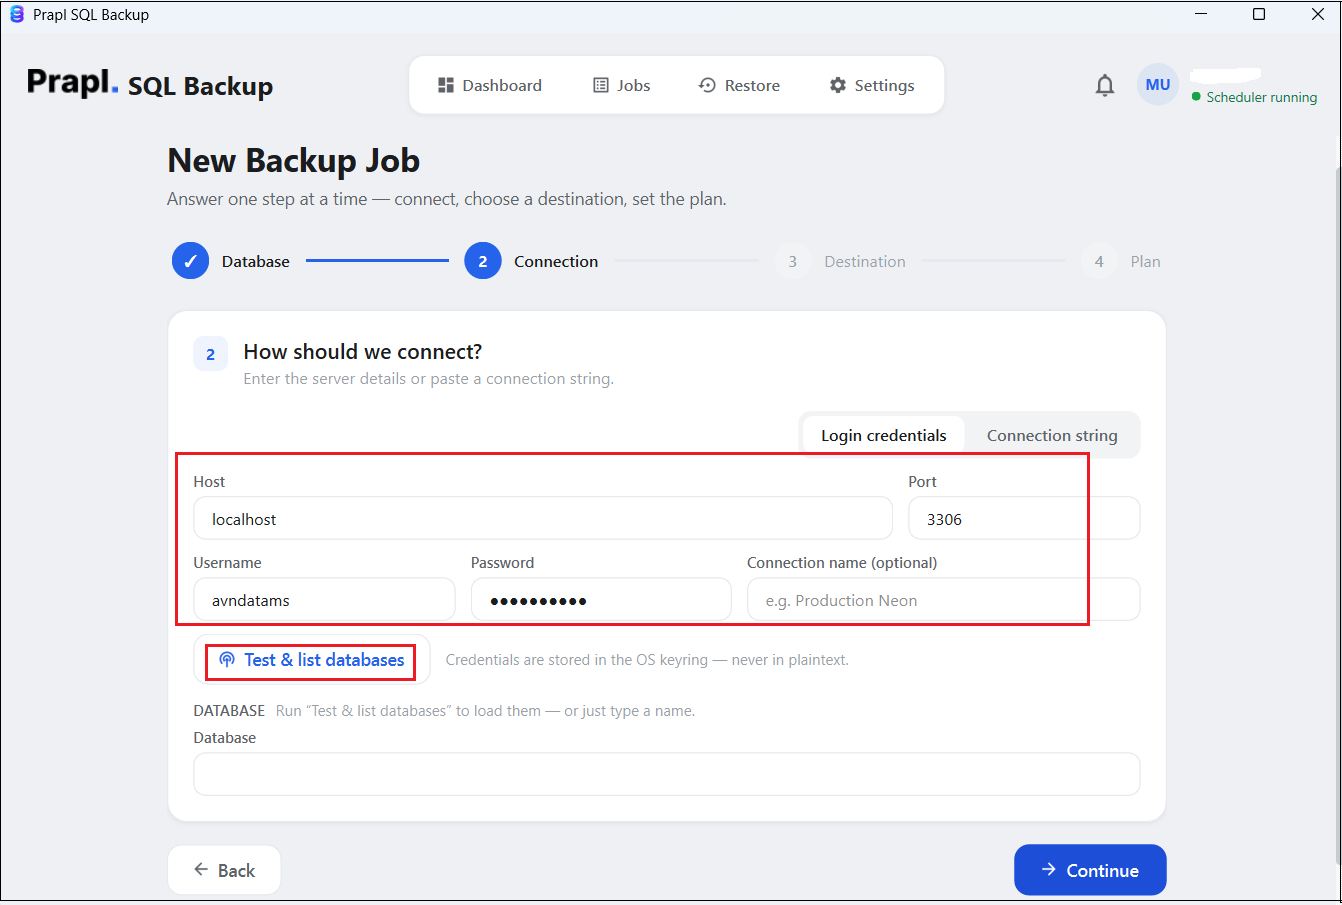Open the MU user avatar
1342x905 pixels.
click(1158, 85)
